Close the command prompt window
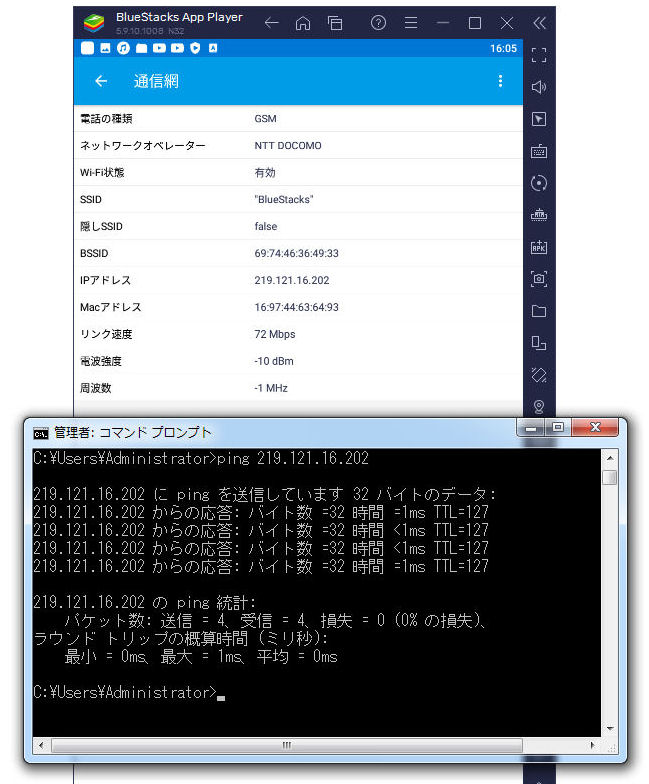The width and height of the screenshot is (649, 784). click(595, 428)
